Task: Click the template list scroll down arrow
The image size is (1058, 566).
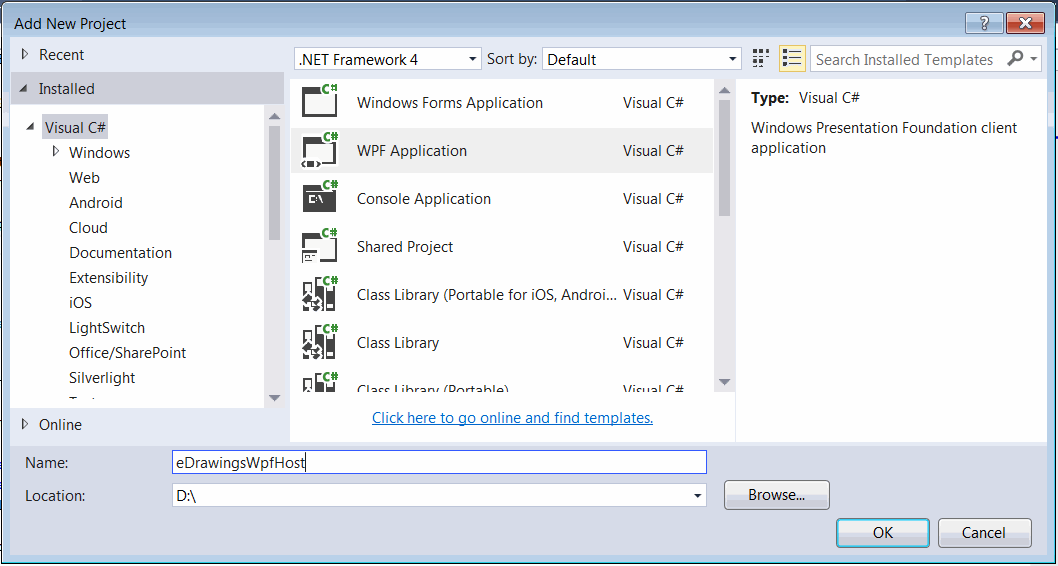Action: (725, 382)
